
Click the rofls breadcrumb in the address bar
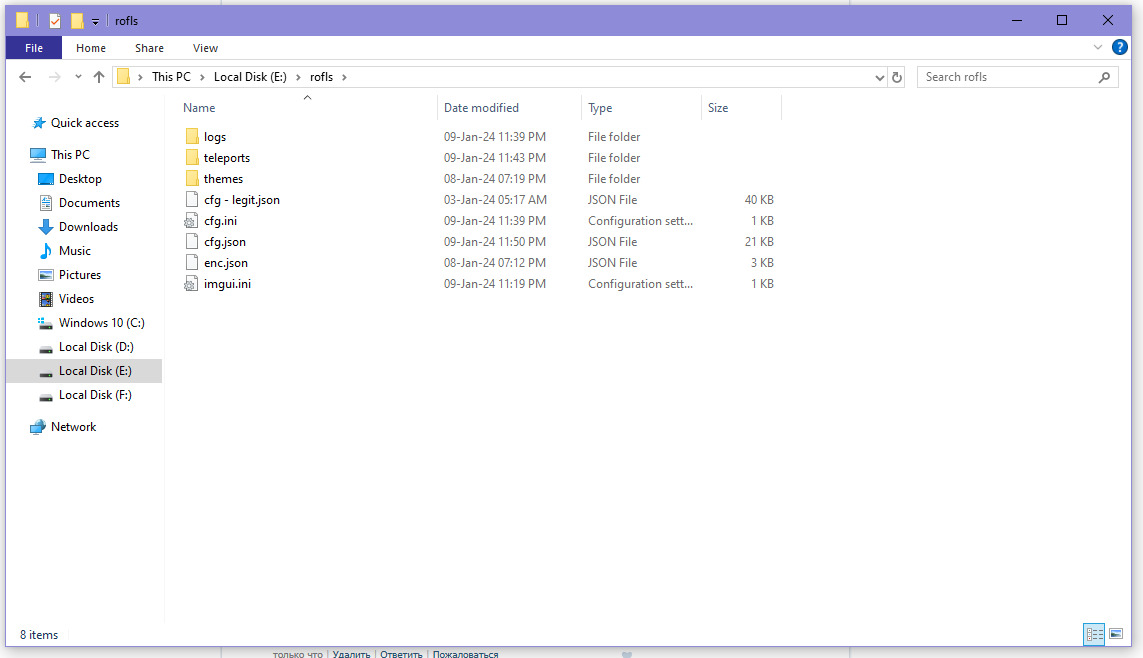[x=321, y=77]
